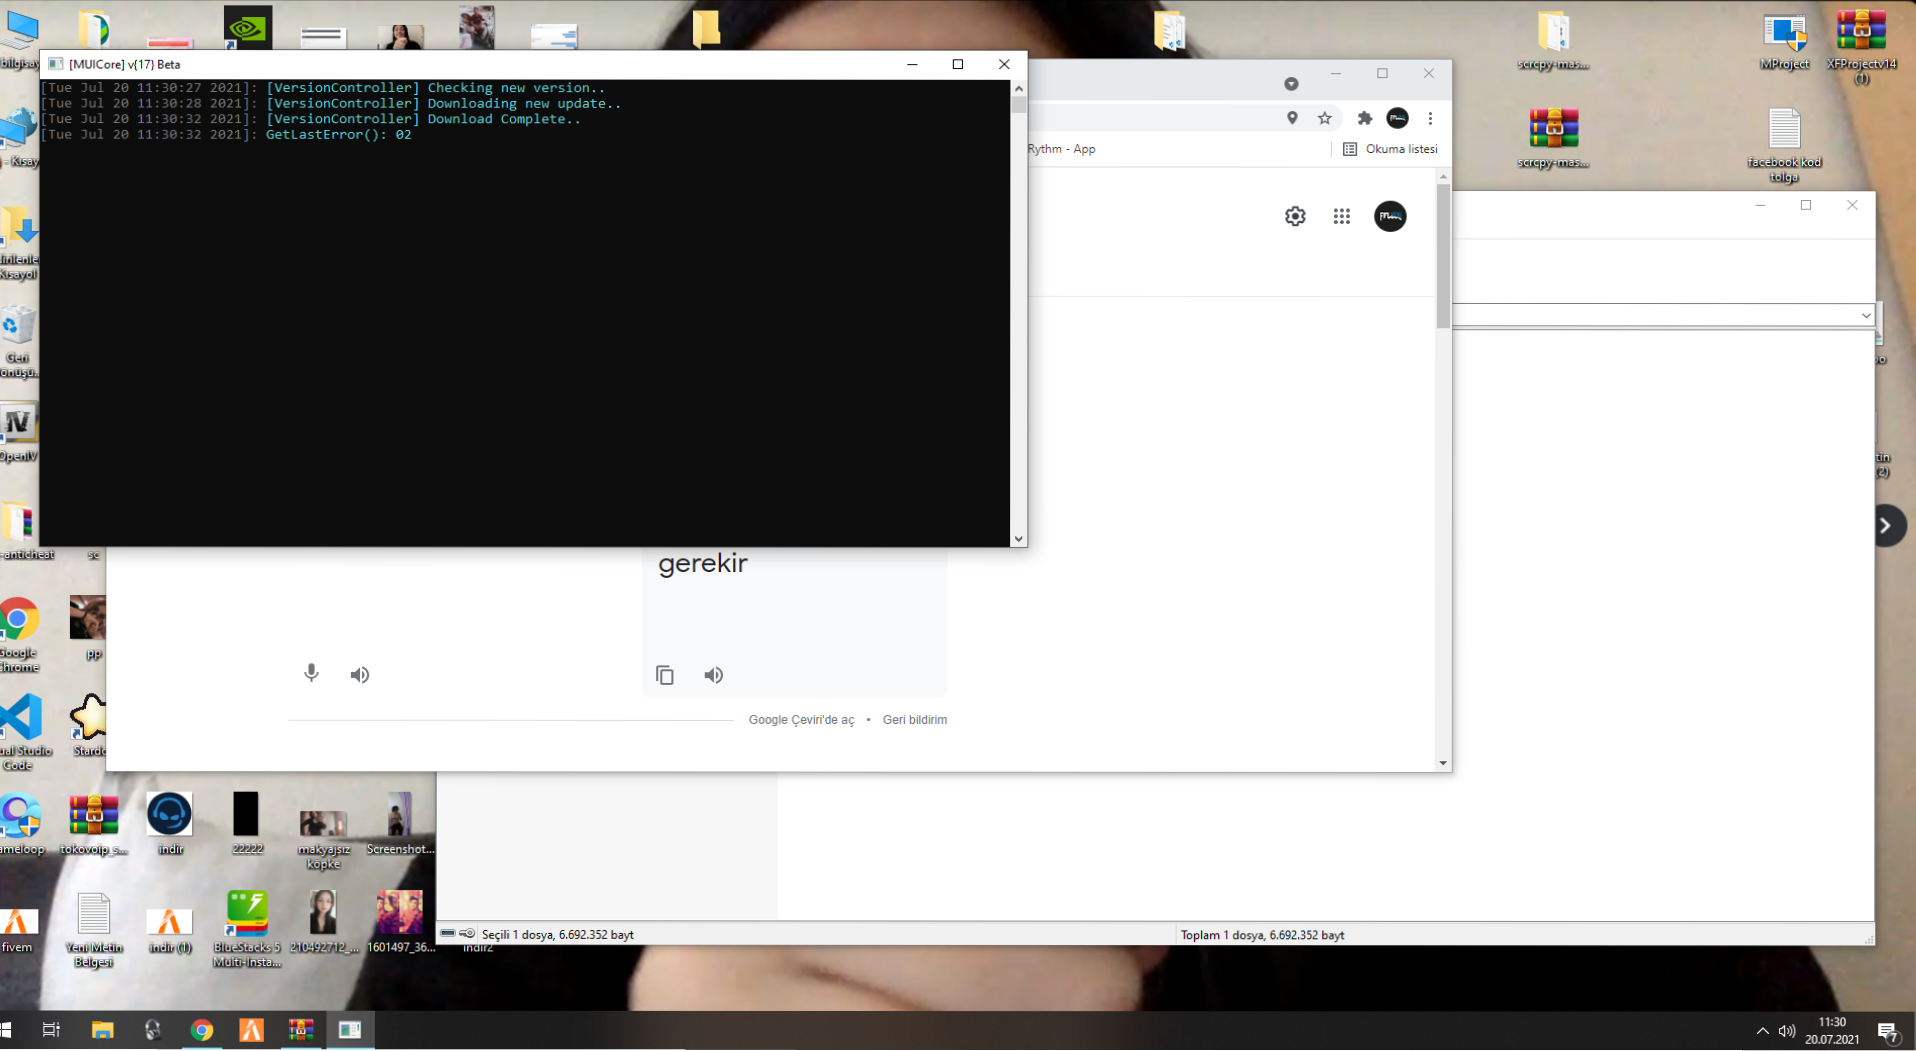
Task: Click the location pin in address bar
Action: point(1292,118)
